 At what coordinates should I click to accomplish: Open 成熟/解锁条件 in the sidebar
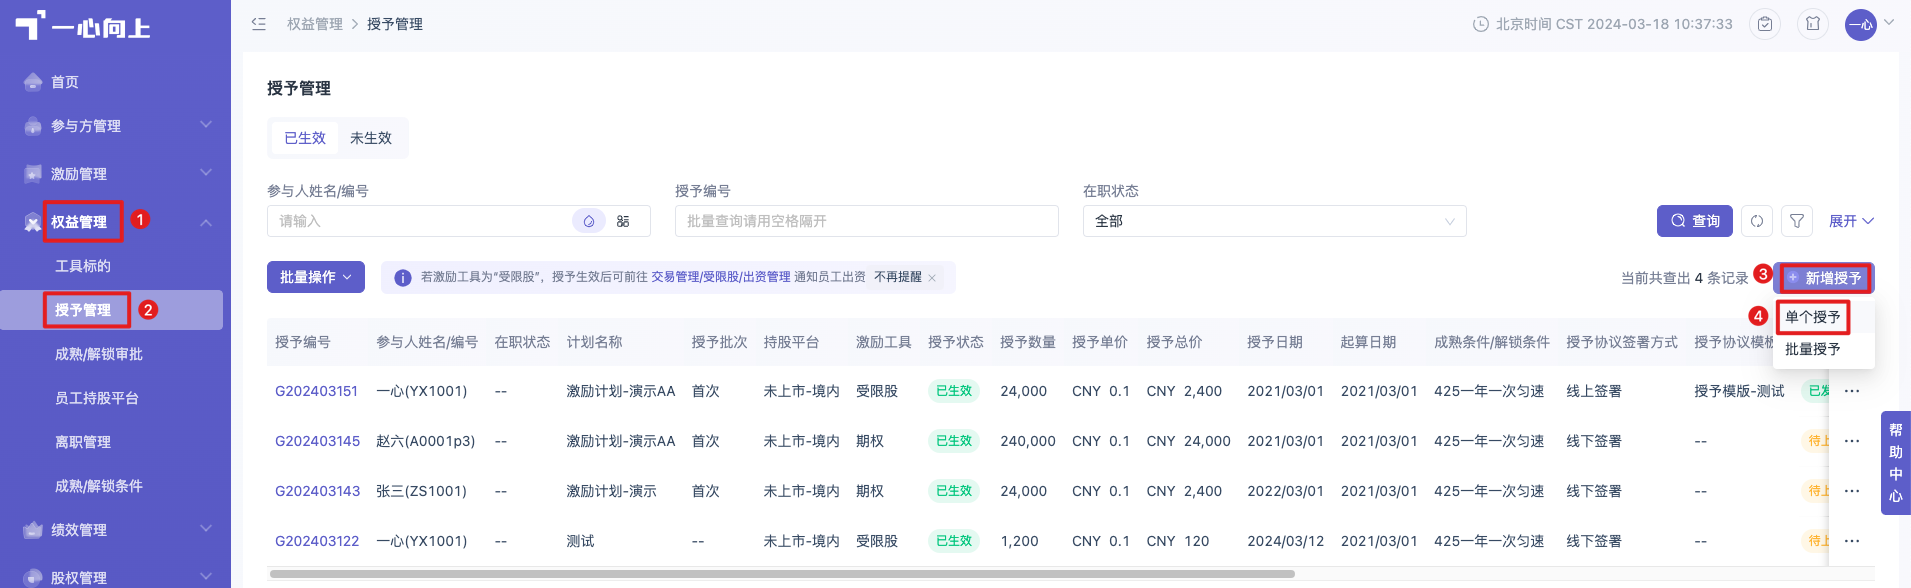(x=99, y=486)
